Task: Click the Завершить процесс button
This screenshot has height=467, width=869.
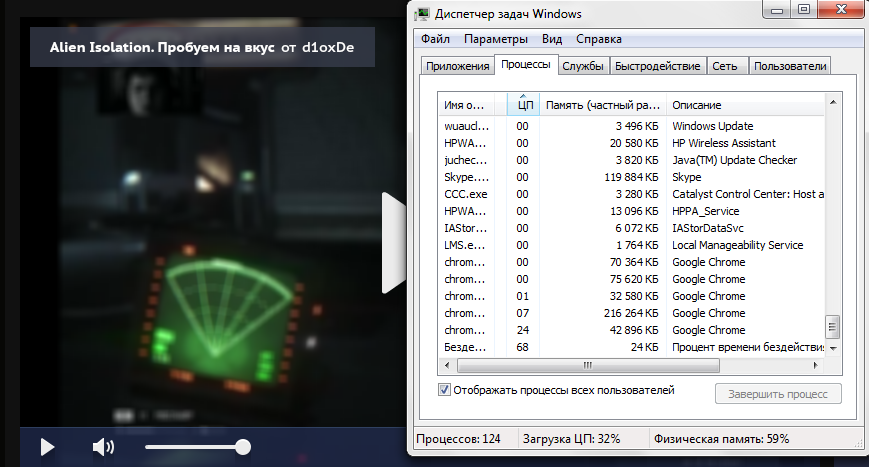Action: pyautogui.click(x=778, y=394)
